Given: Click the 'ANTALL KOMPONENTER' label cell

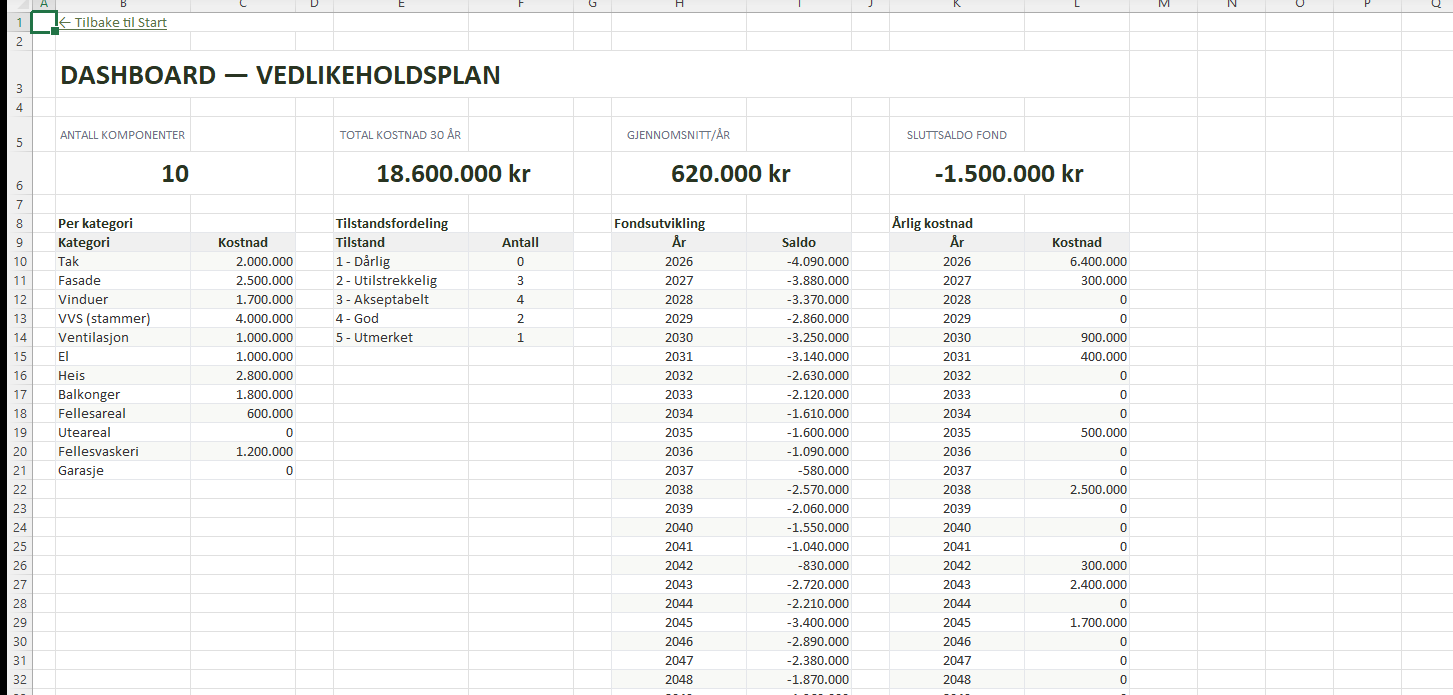Looking at the screenshot, I should click(123, 135).
